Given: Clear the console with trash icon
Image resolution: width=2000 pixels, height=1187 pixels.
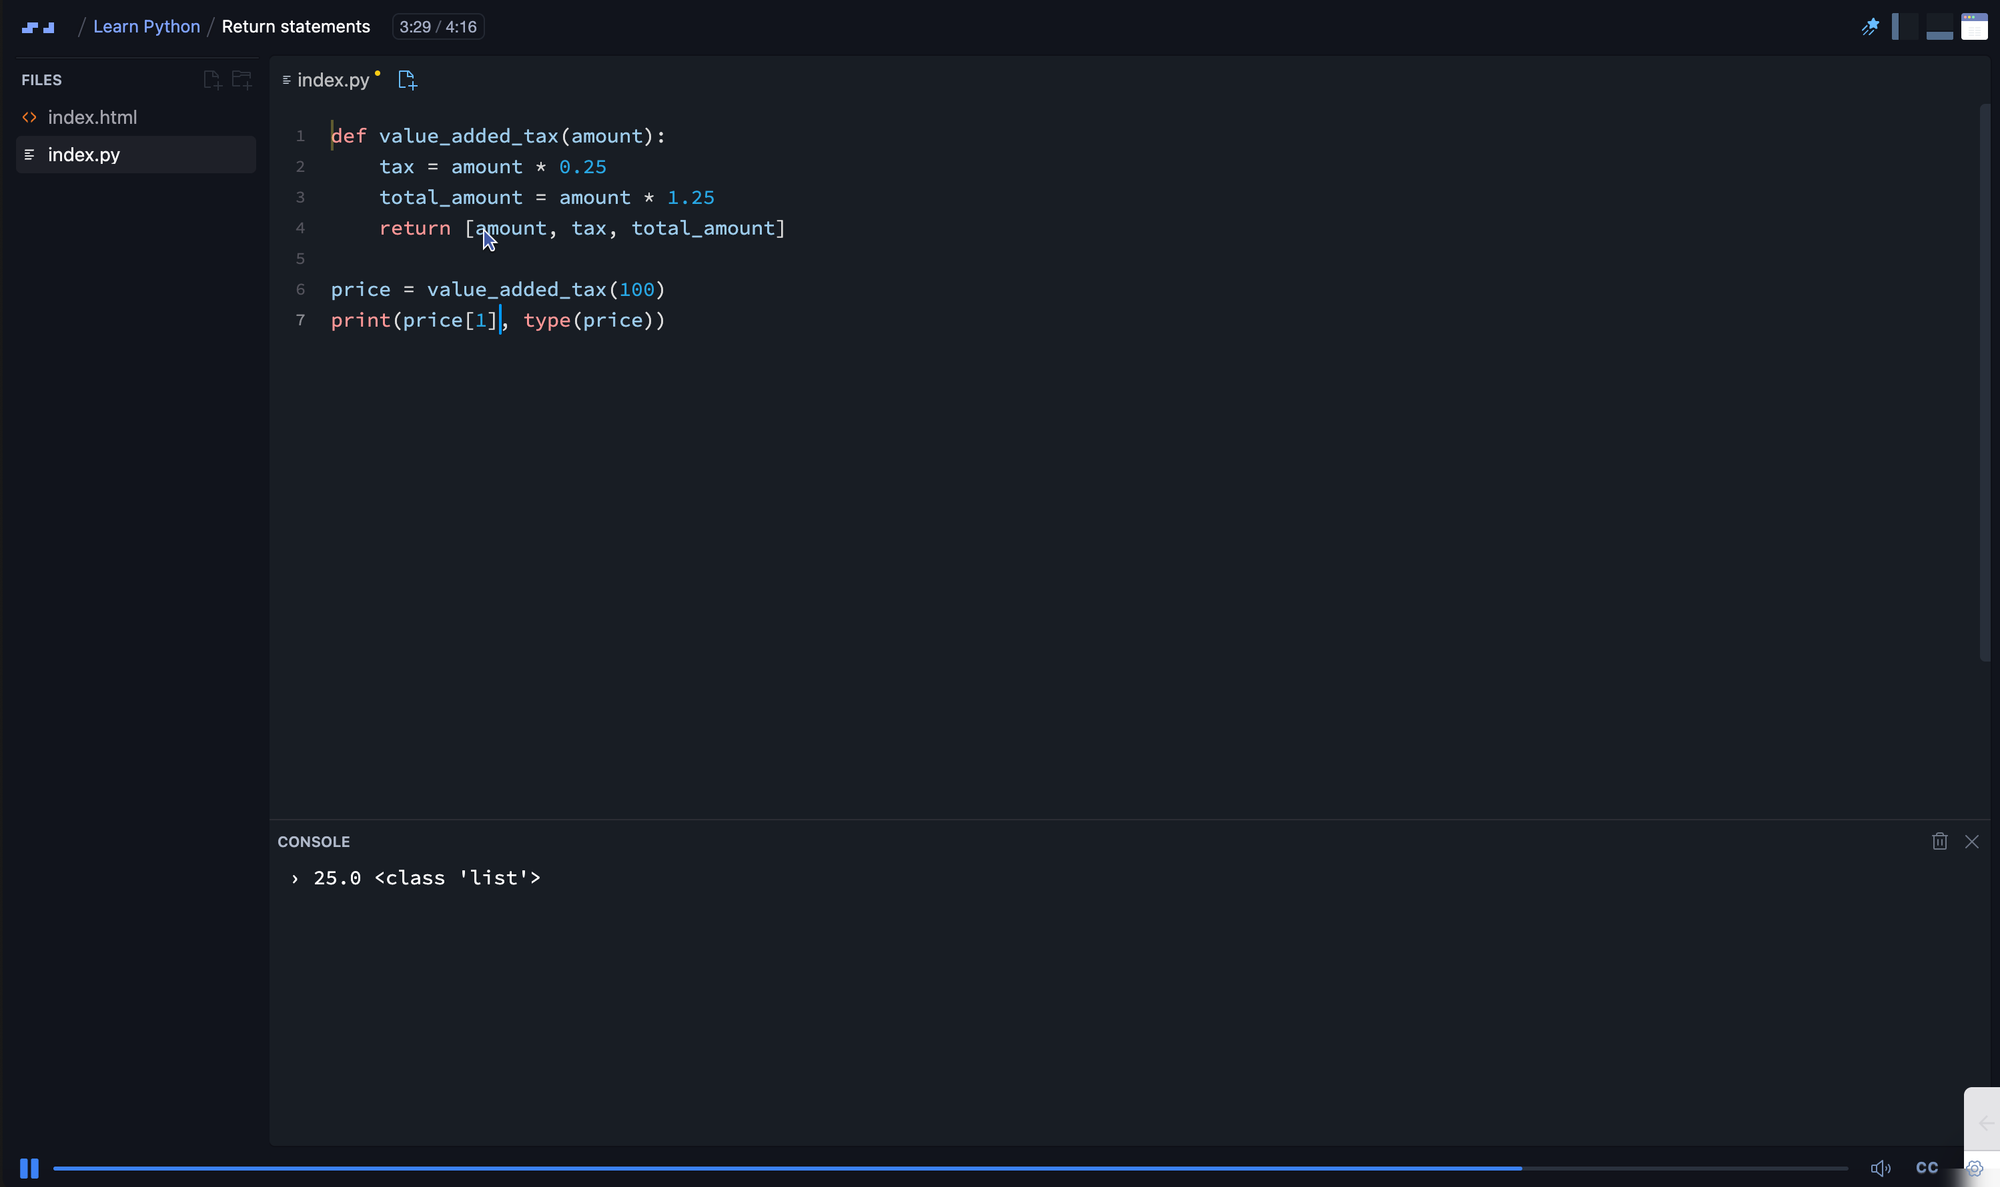Looking at the screenshot, I should [x=1940, y=842].
